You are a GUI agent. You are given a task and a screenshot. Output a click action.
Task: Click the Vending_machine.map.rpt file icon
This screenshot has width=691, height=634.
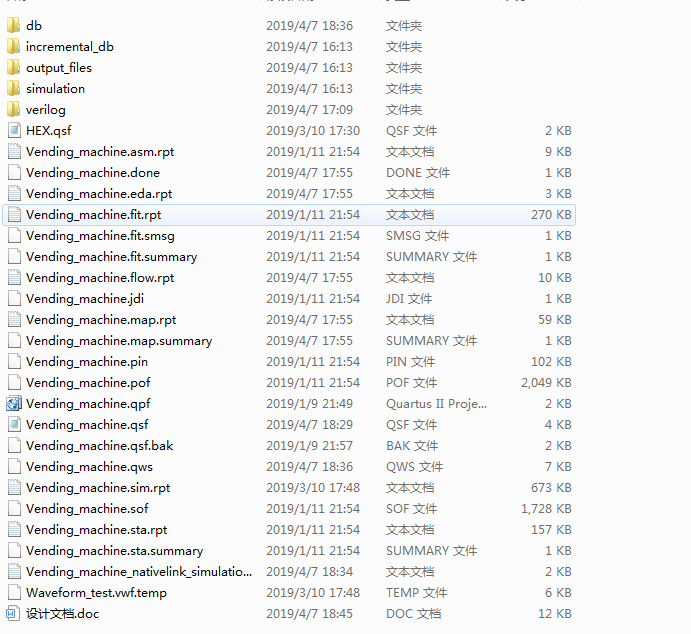tap(14, 319)
